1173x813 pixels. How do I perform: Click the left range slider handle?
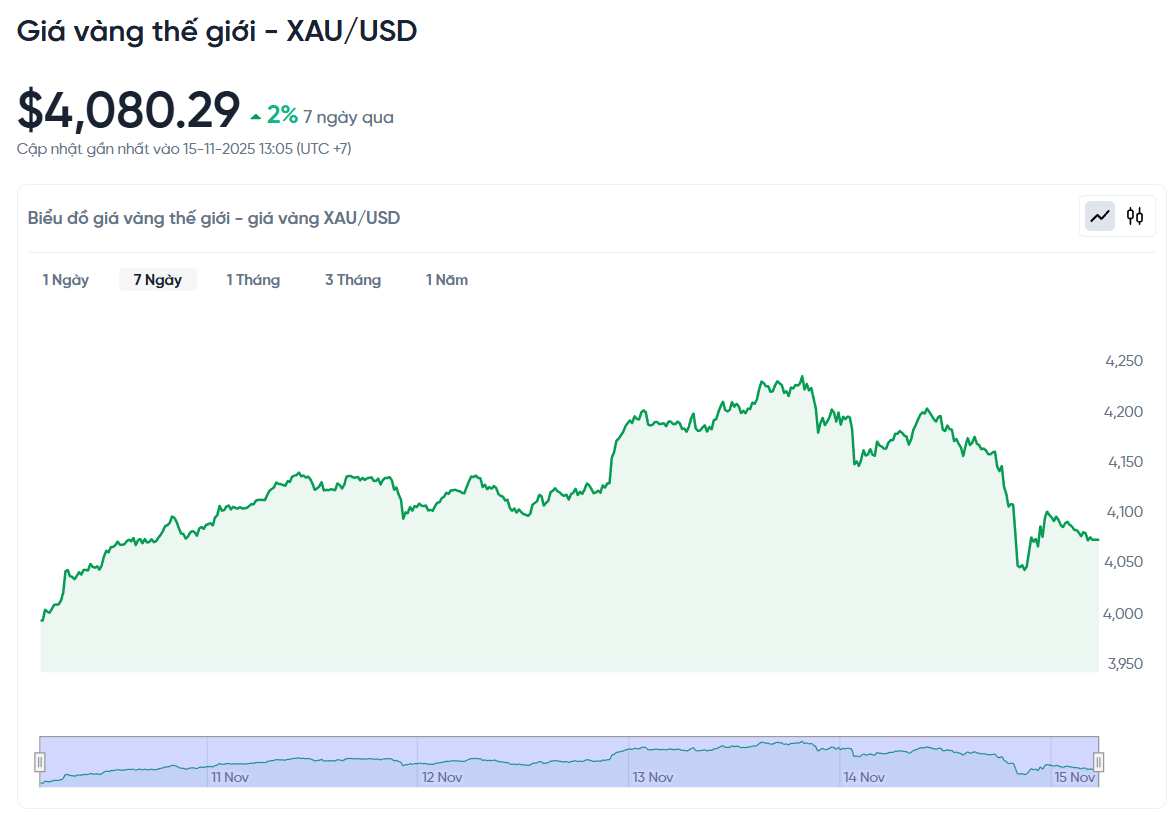(x=39, y=760)
